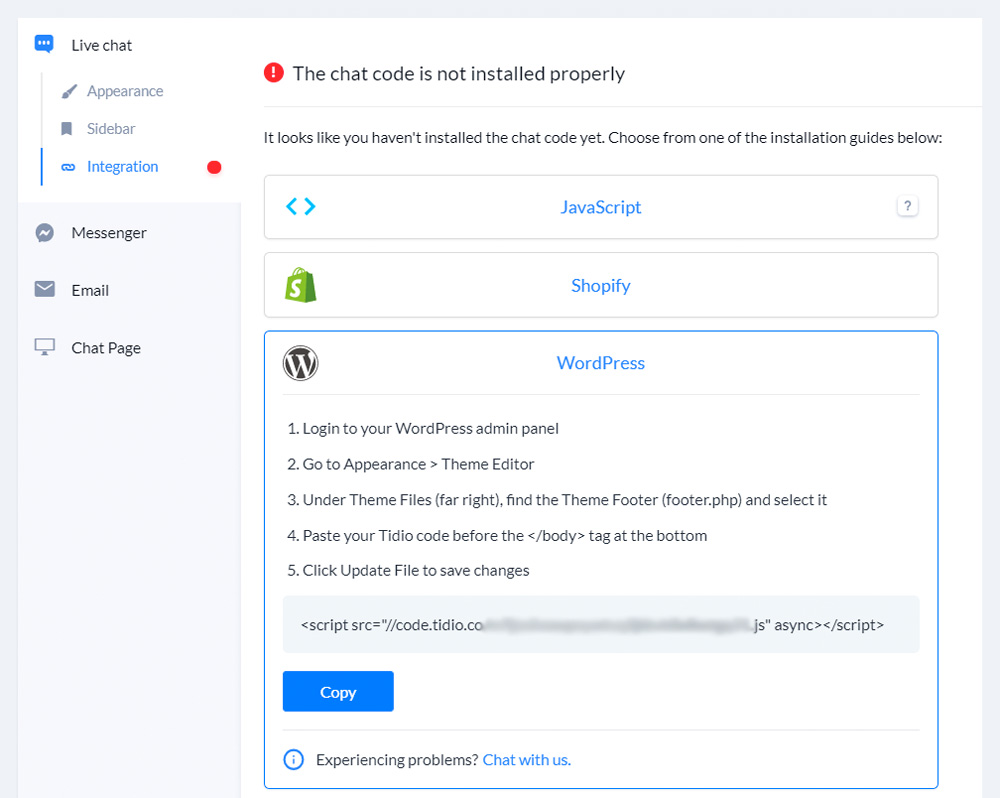This screenshot has height=798, width=1000.
Task: Click the Email envelope icon
Action: (x=45, y=289)
